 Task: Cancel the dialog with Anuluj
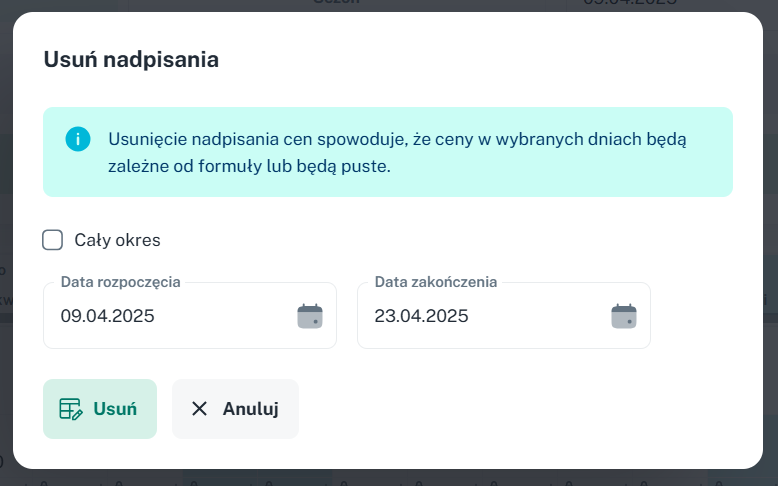(235, 409)
